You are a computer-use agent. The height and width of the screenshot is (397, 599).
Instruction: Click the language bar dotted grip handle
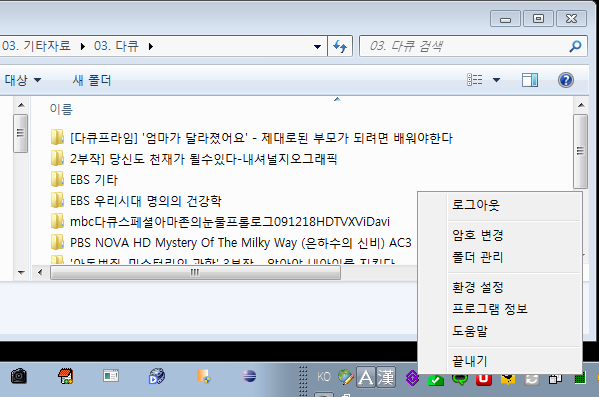pyautogui.click(x=303, y=380)
